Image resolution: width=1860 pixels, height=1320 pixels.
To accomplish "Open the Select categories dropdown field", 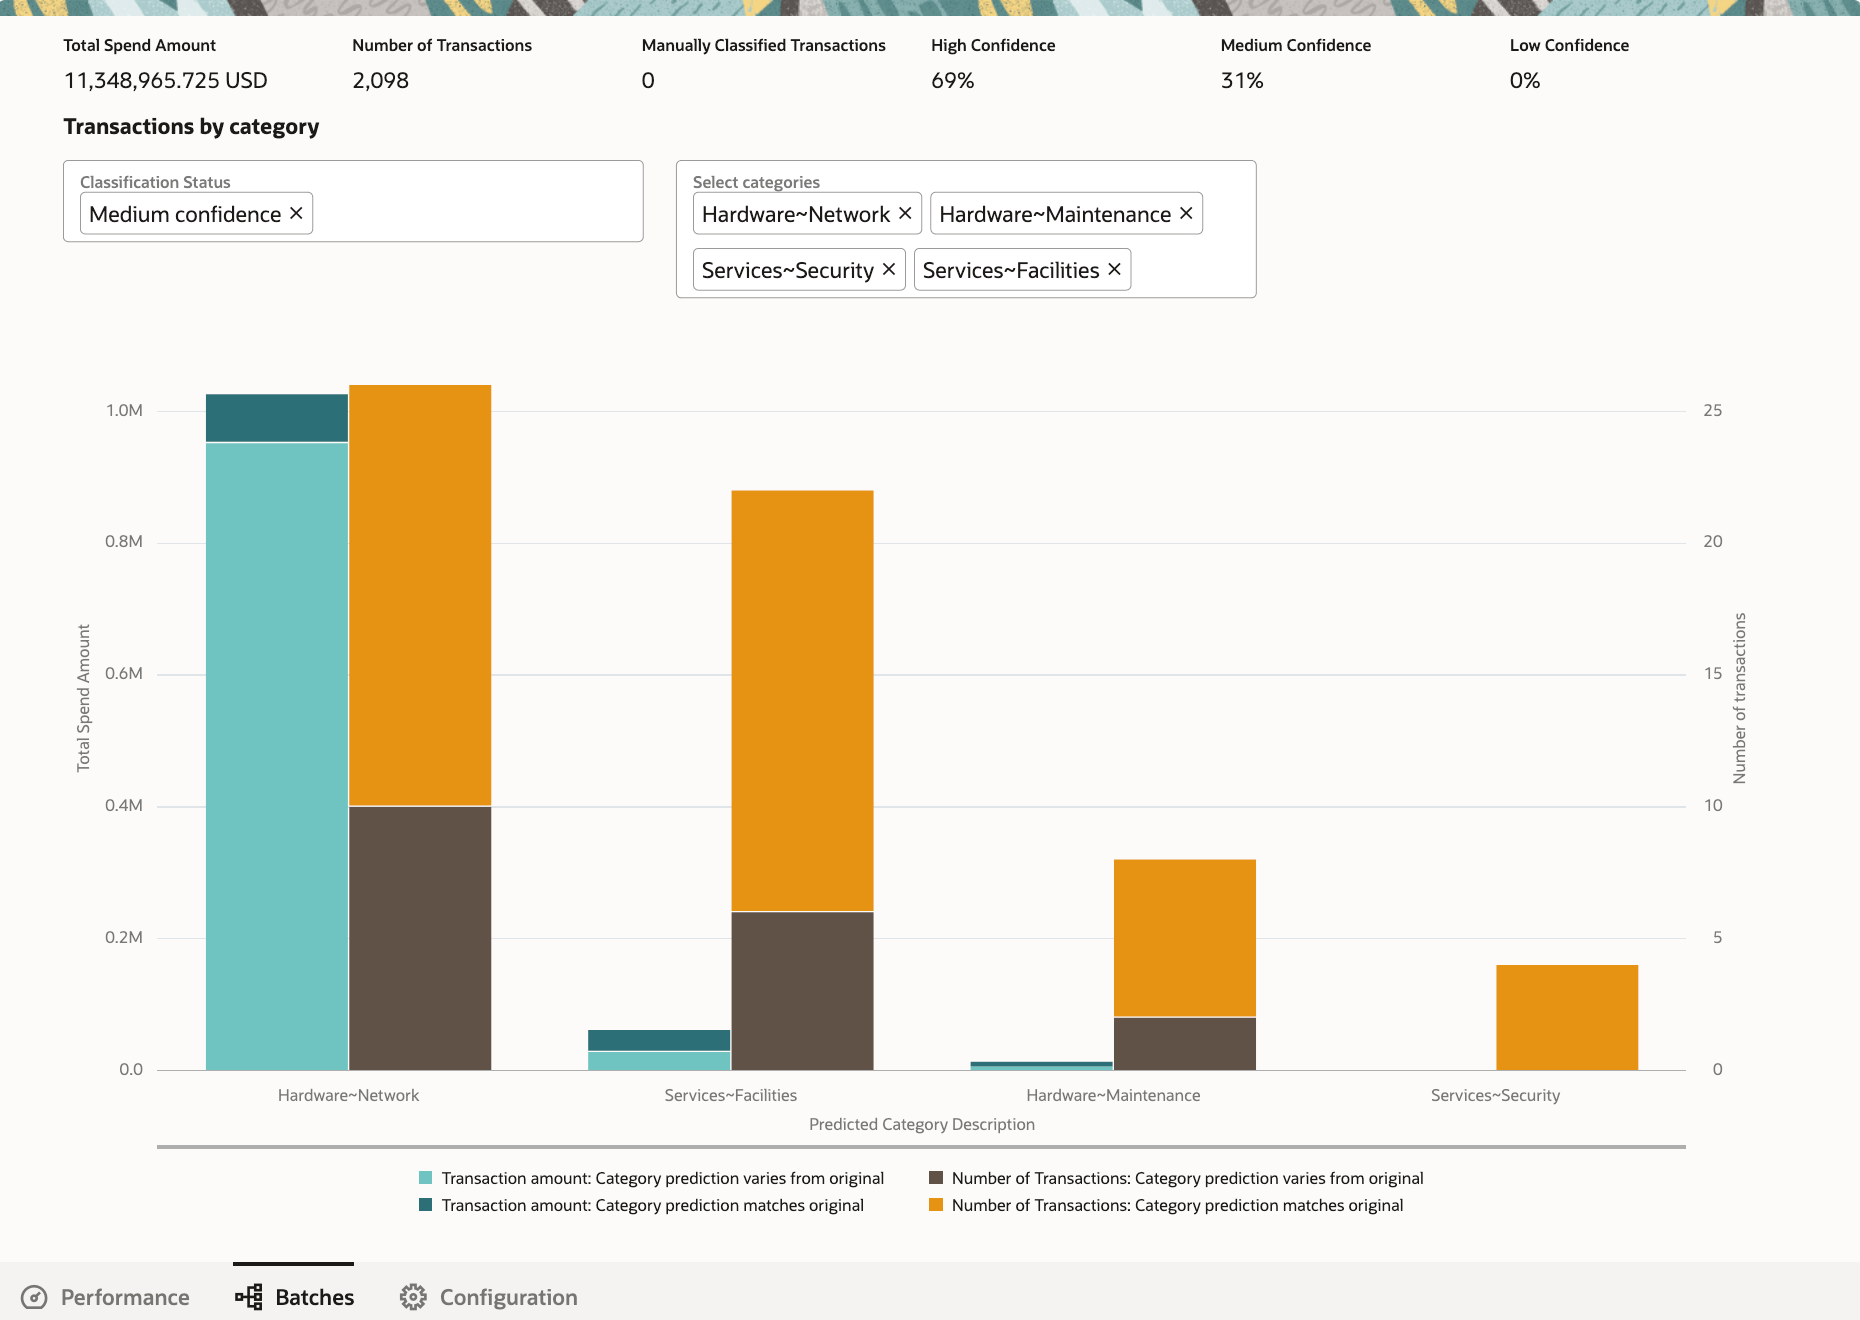I will [x=966, y=229].
